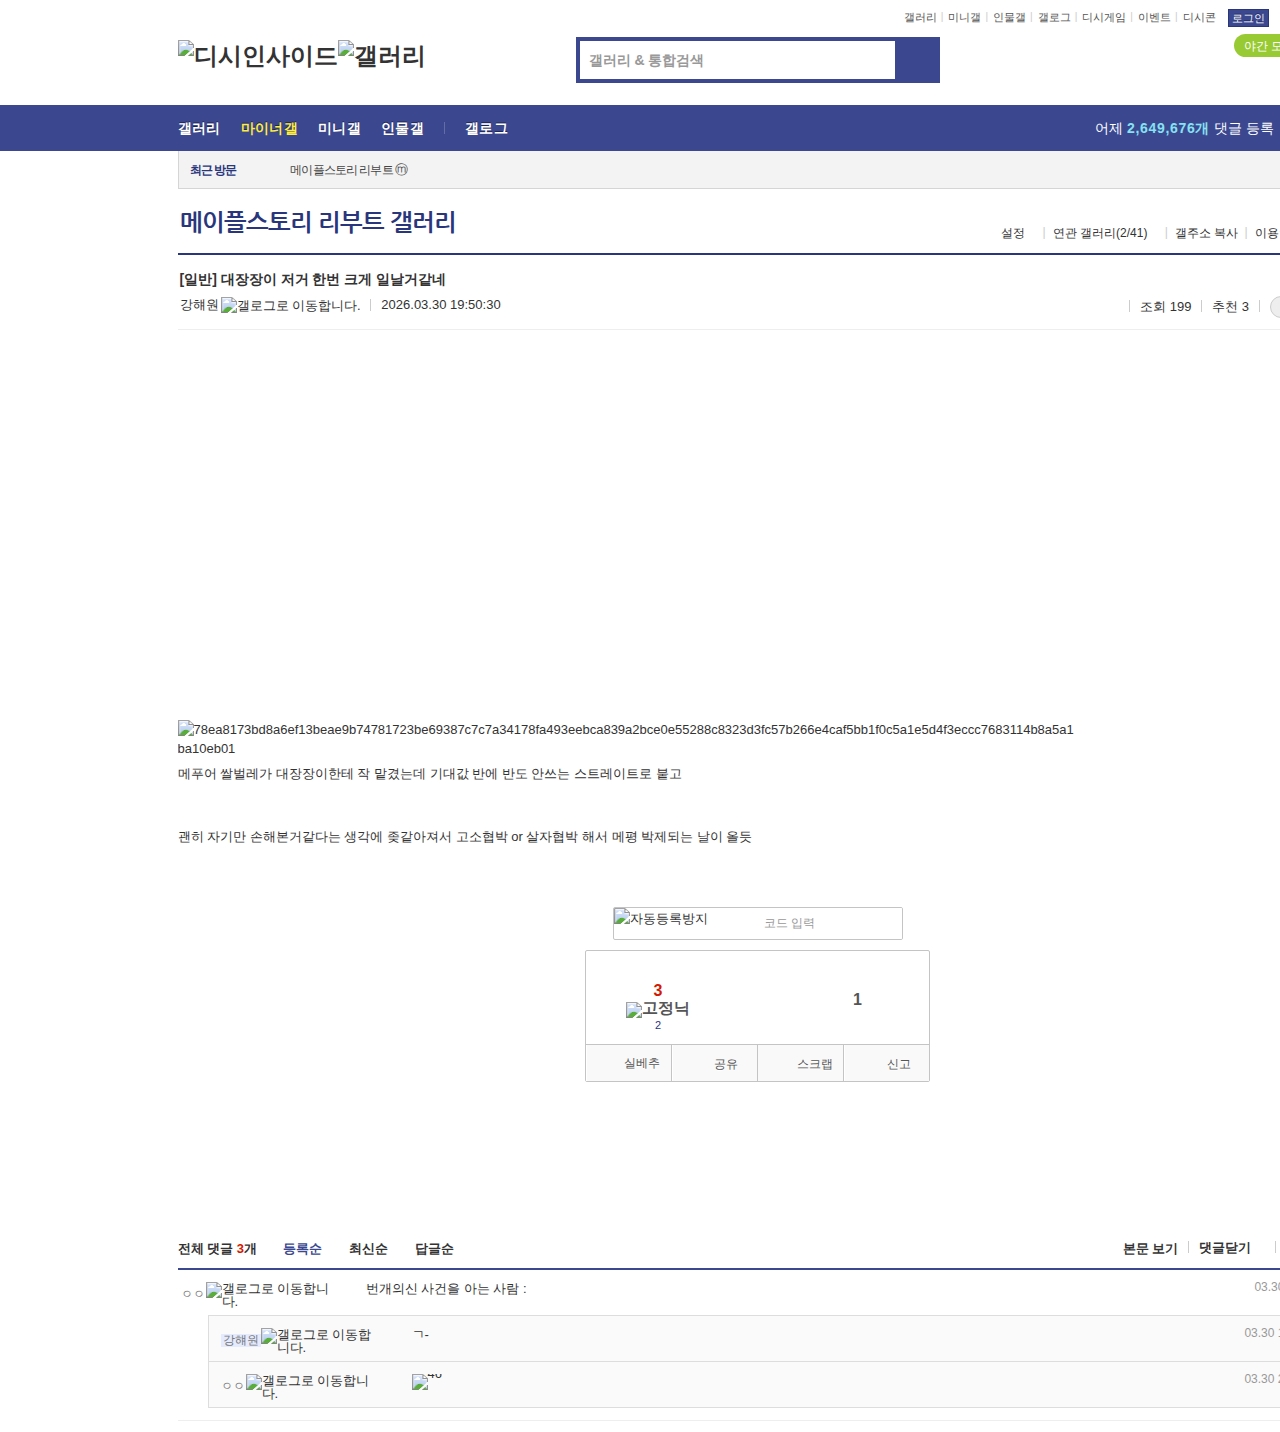This screenshot has width=1280, height=1432.
Task: Open the 설정 dropdown
Action: click(1013, 233)
